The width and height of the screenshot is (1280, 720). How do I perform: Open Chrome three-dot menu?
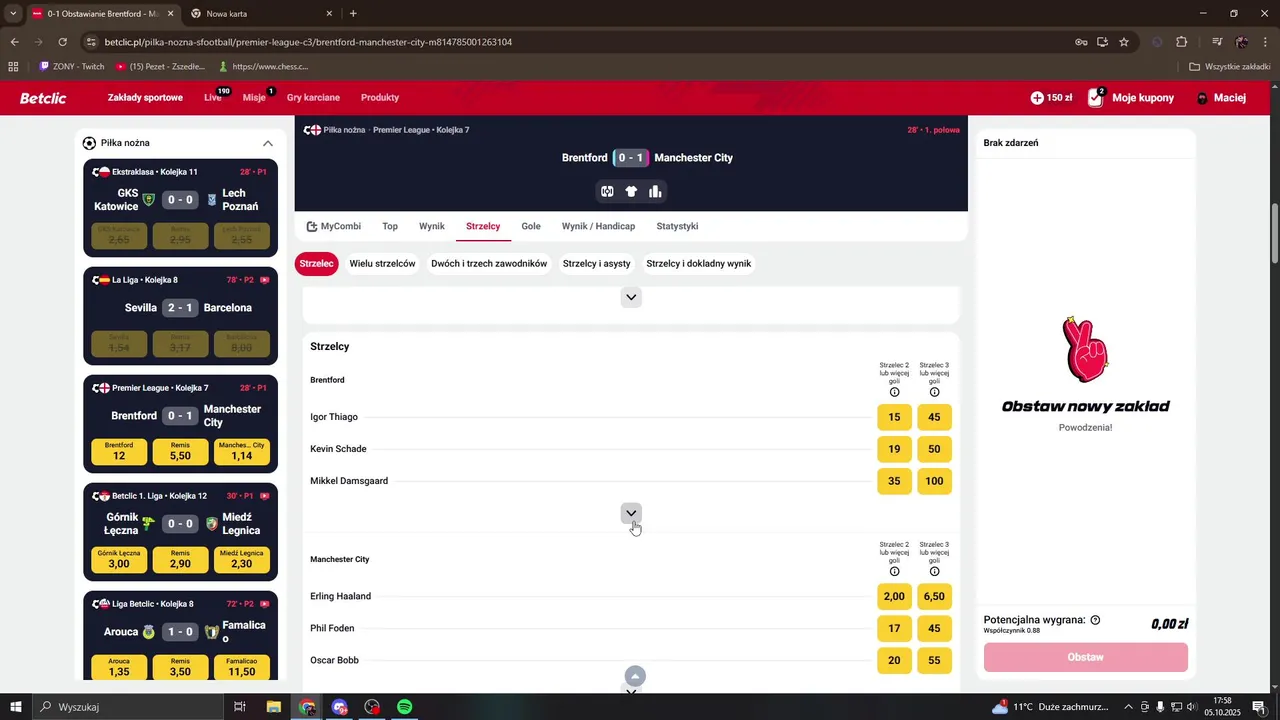pyautogui.click(x=1264, y=42)
